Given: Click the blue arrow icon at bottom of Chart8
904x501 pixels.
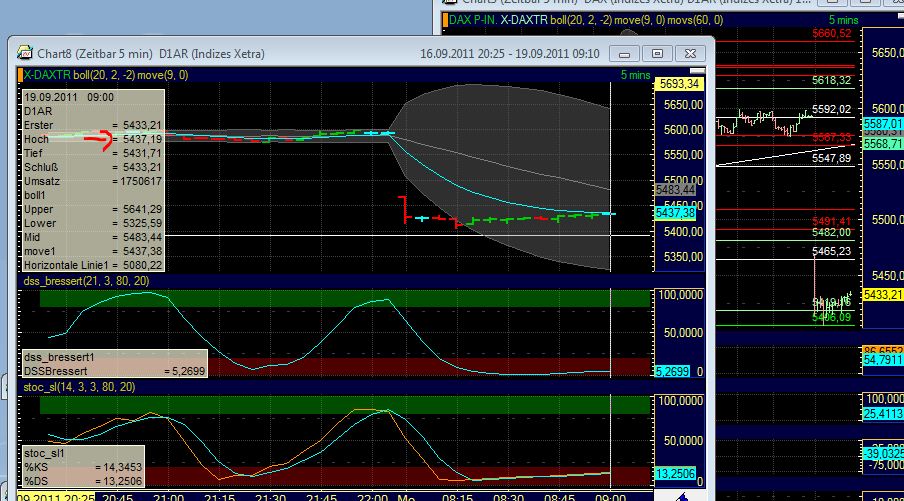Looking at the screenshot, I should tap(682, 496).
